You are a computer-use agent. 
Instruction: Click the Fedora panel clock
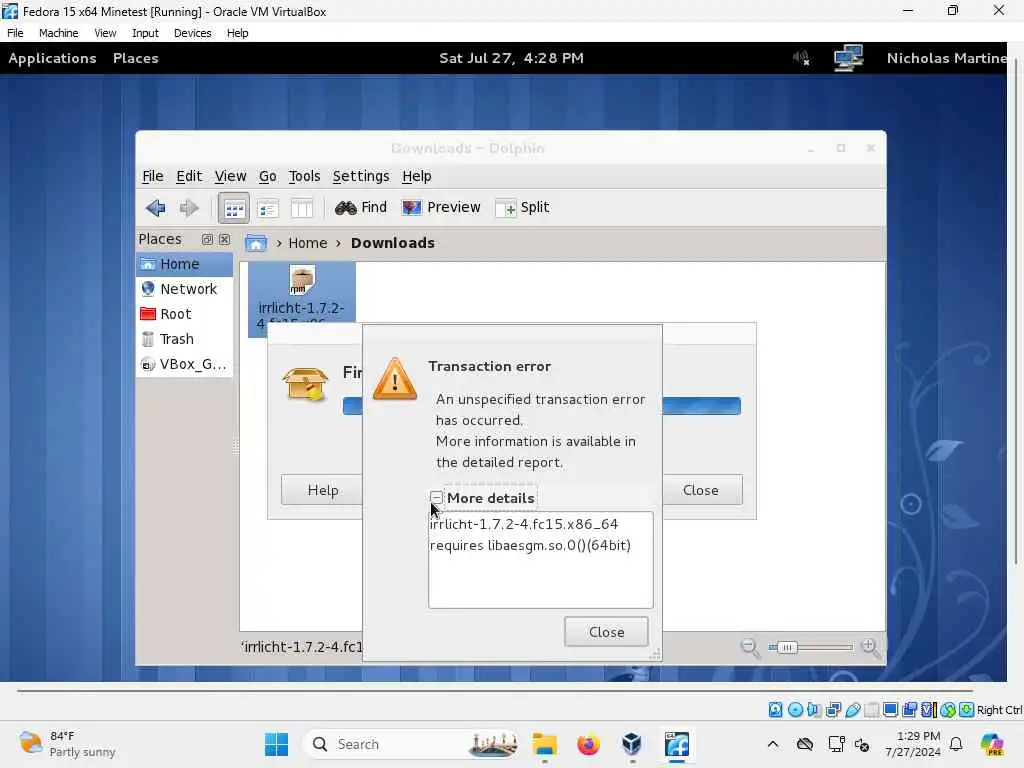511,58
